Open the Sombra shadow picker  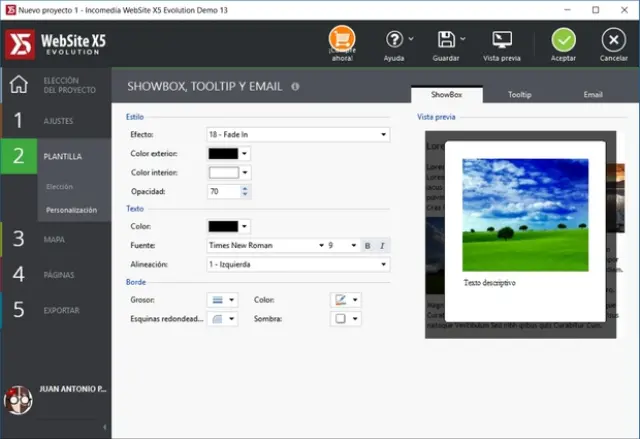[344, 318]
